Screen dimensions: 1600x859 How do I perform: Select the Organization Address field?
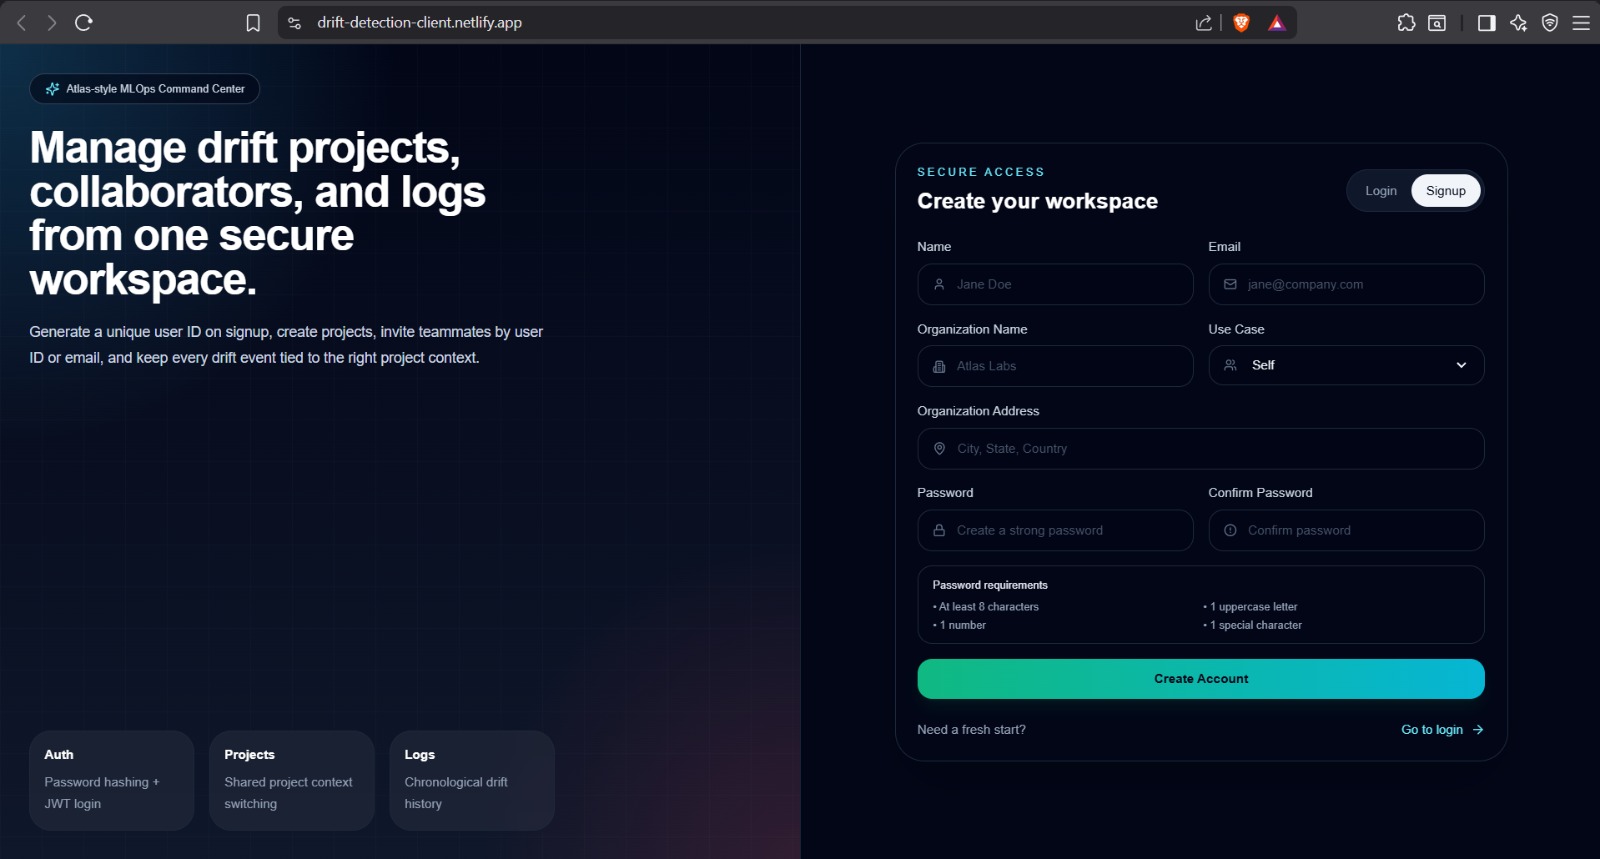tap(1201, 449)
